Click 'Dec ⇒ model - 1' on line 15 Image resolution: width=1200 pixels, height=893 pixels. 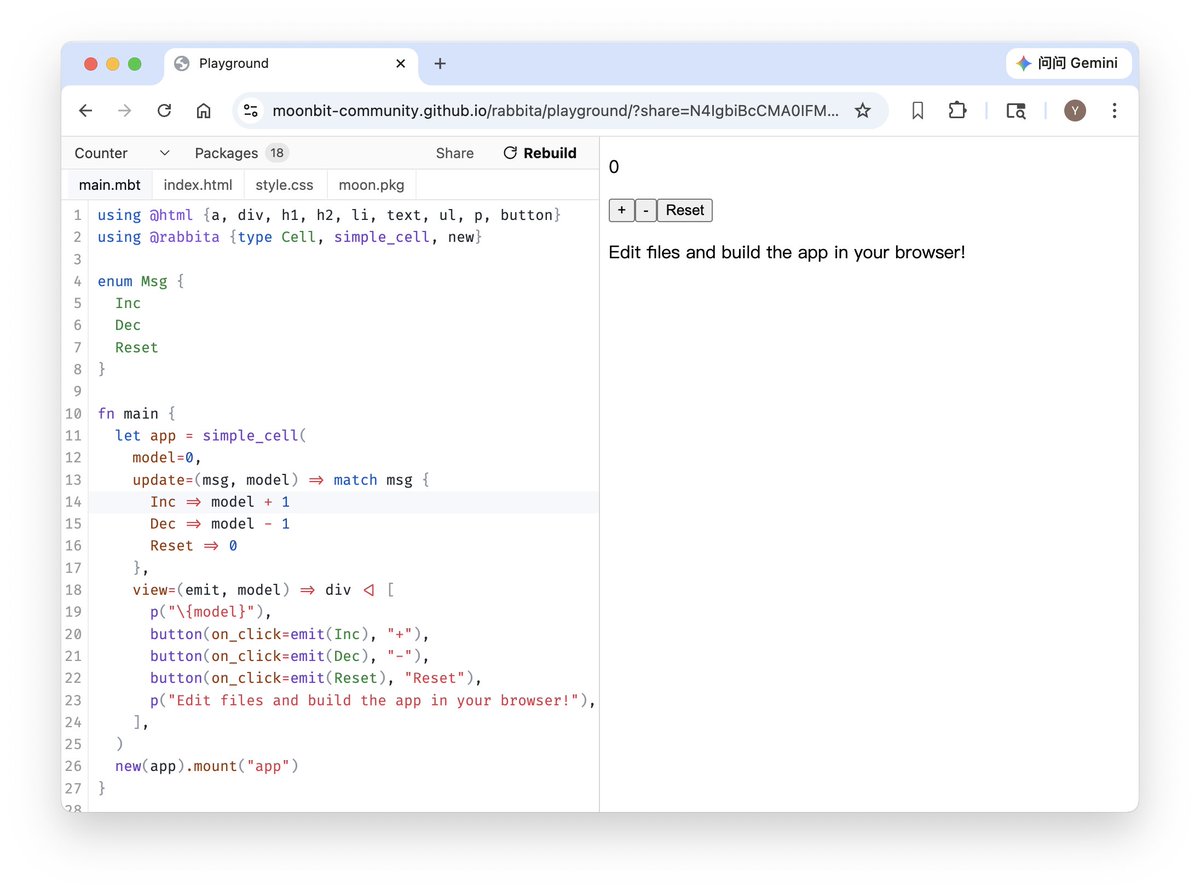[220, 524]
